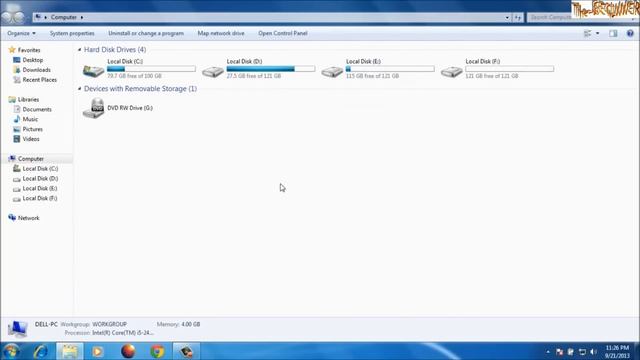Image resolution: width=640 pixels, height=360 pixels.
Task: Select the DVD RW Drive (G:) icon
Action: pos(93,108)
